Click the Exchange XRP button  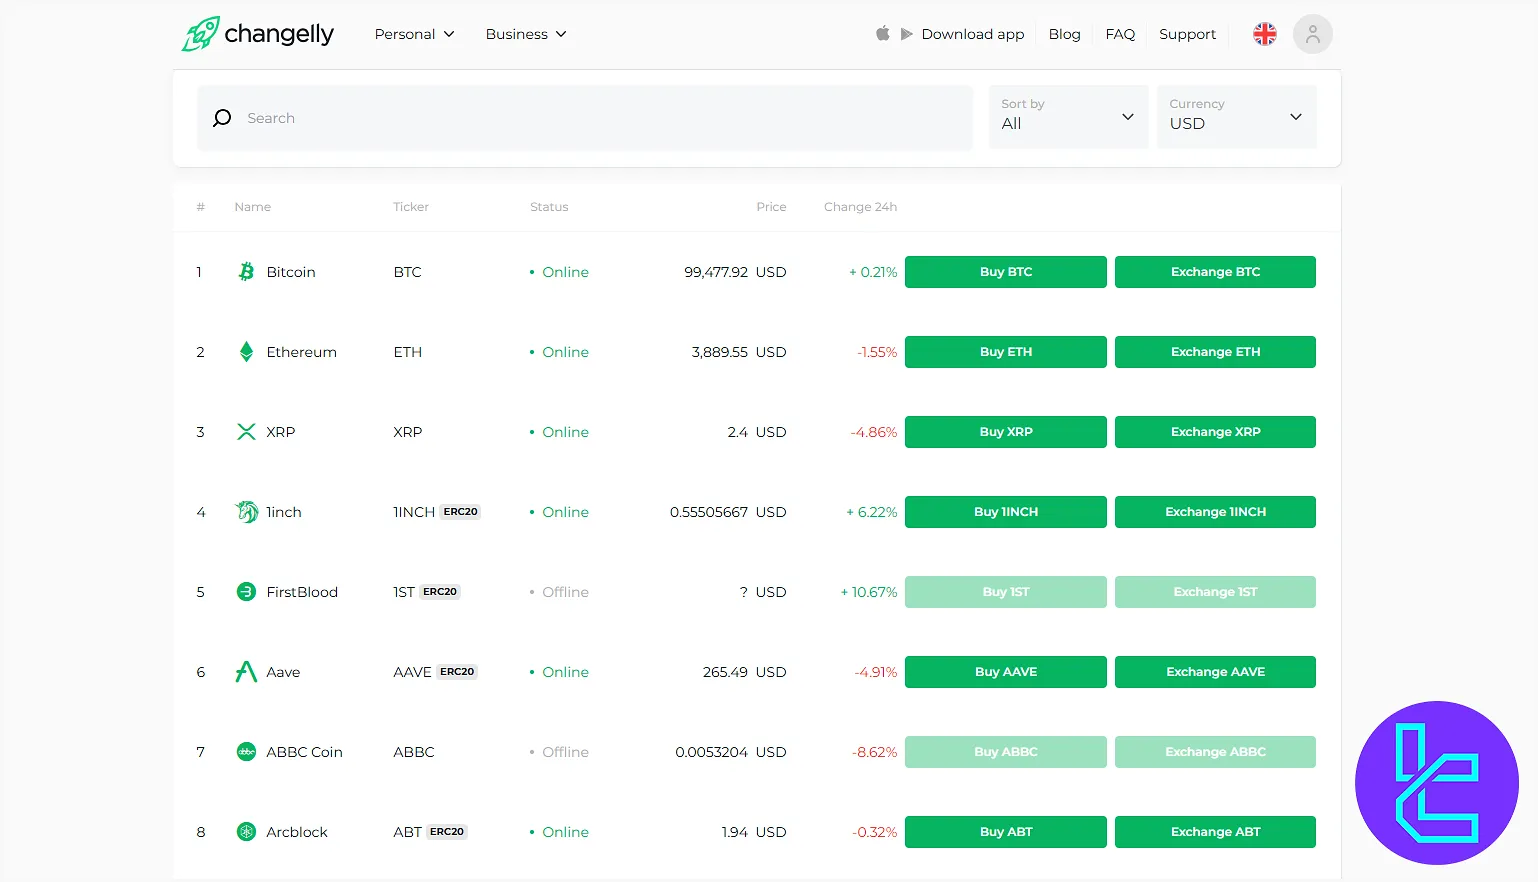click(1215, 432)
